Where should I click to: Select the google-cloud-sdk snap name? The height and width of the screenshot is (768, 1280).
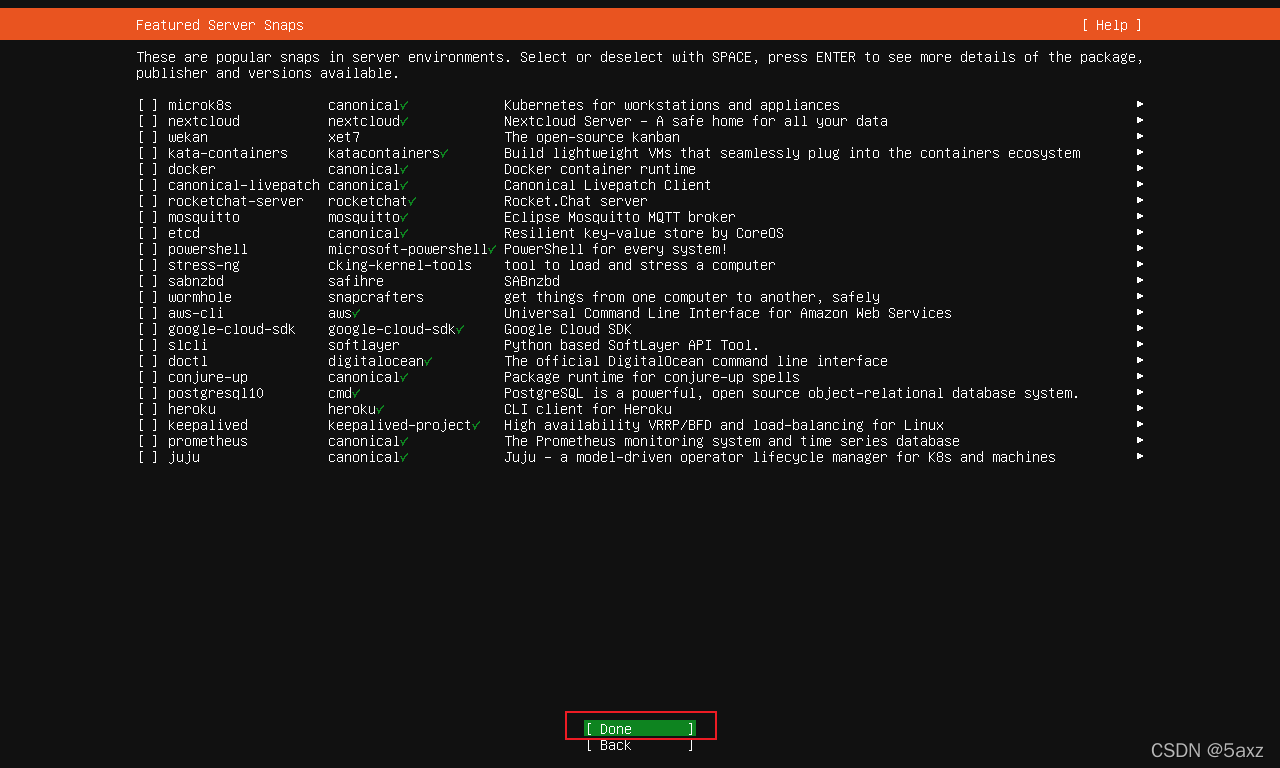[232, 329]
